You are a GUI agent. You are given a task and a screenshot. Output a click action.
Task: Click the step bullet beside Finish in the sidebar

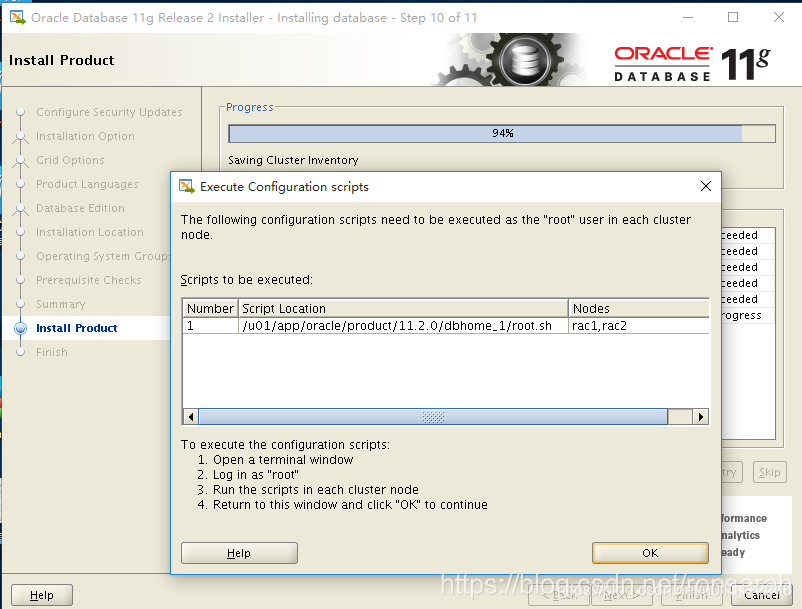coord(21,352)
